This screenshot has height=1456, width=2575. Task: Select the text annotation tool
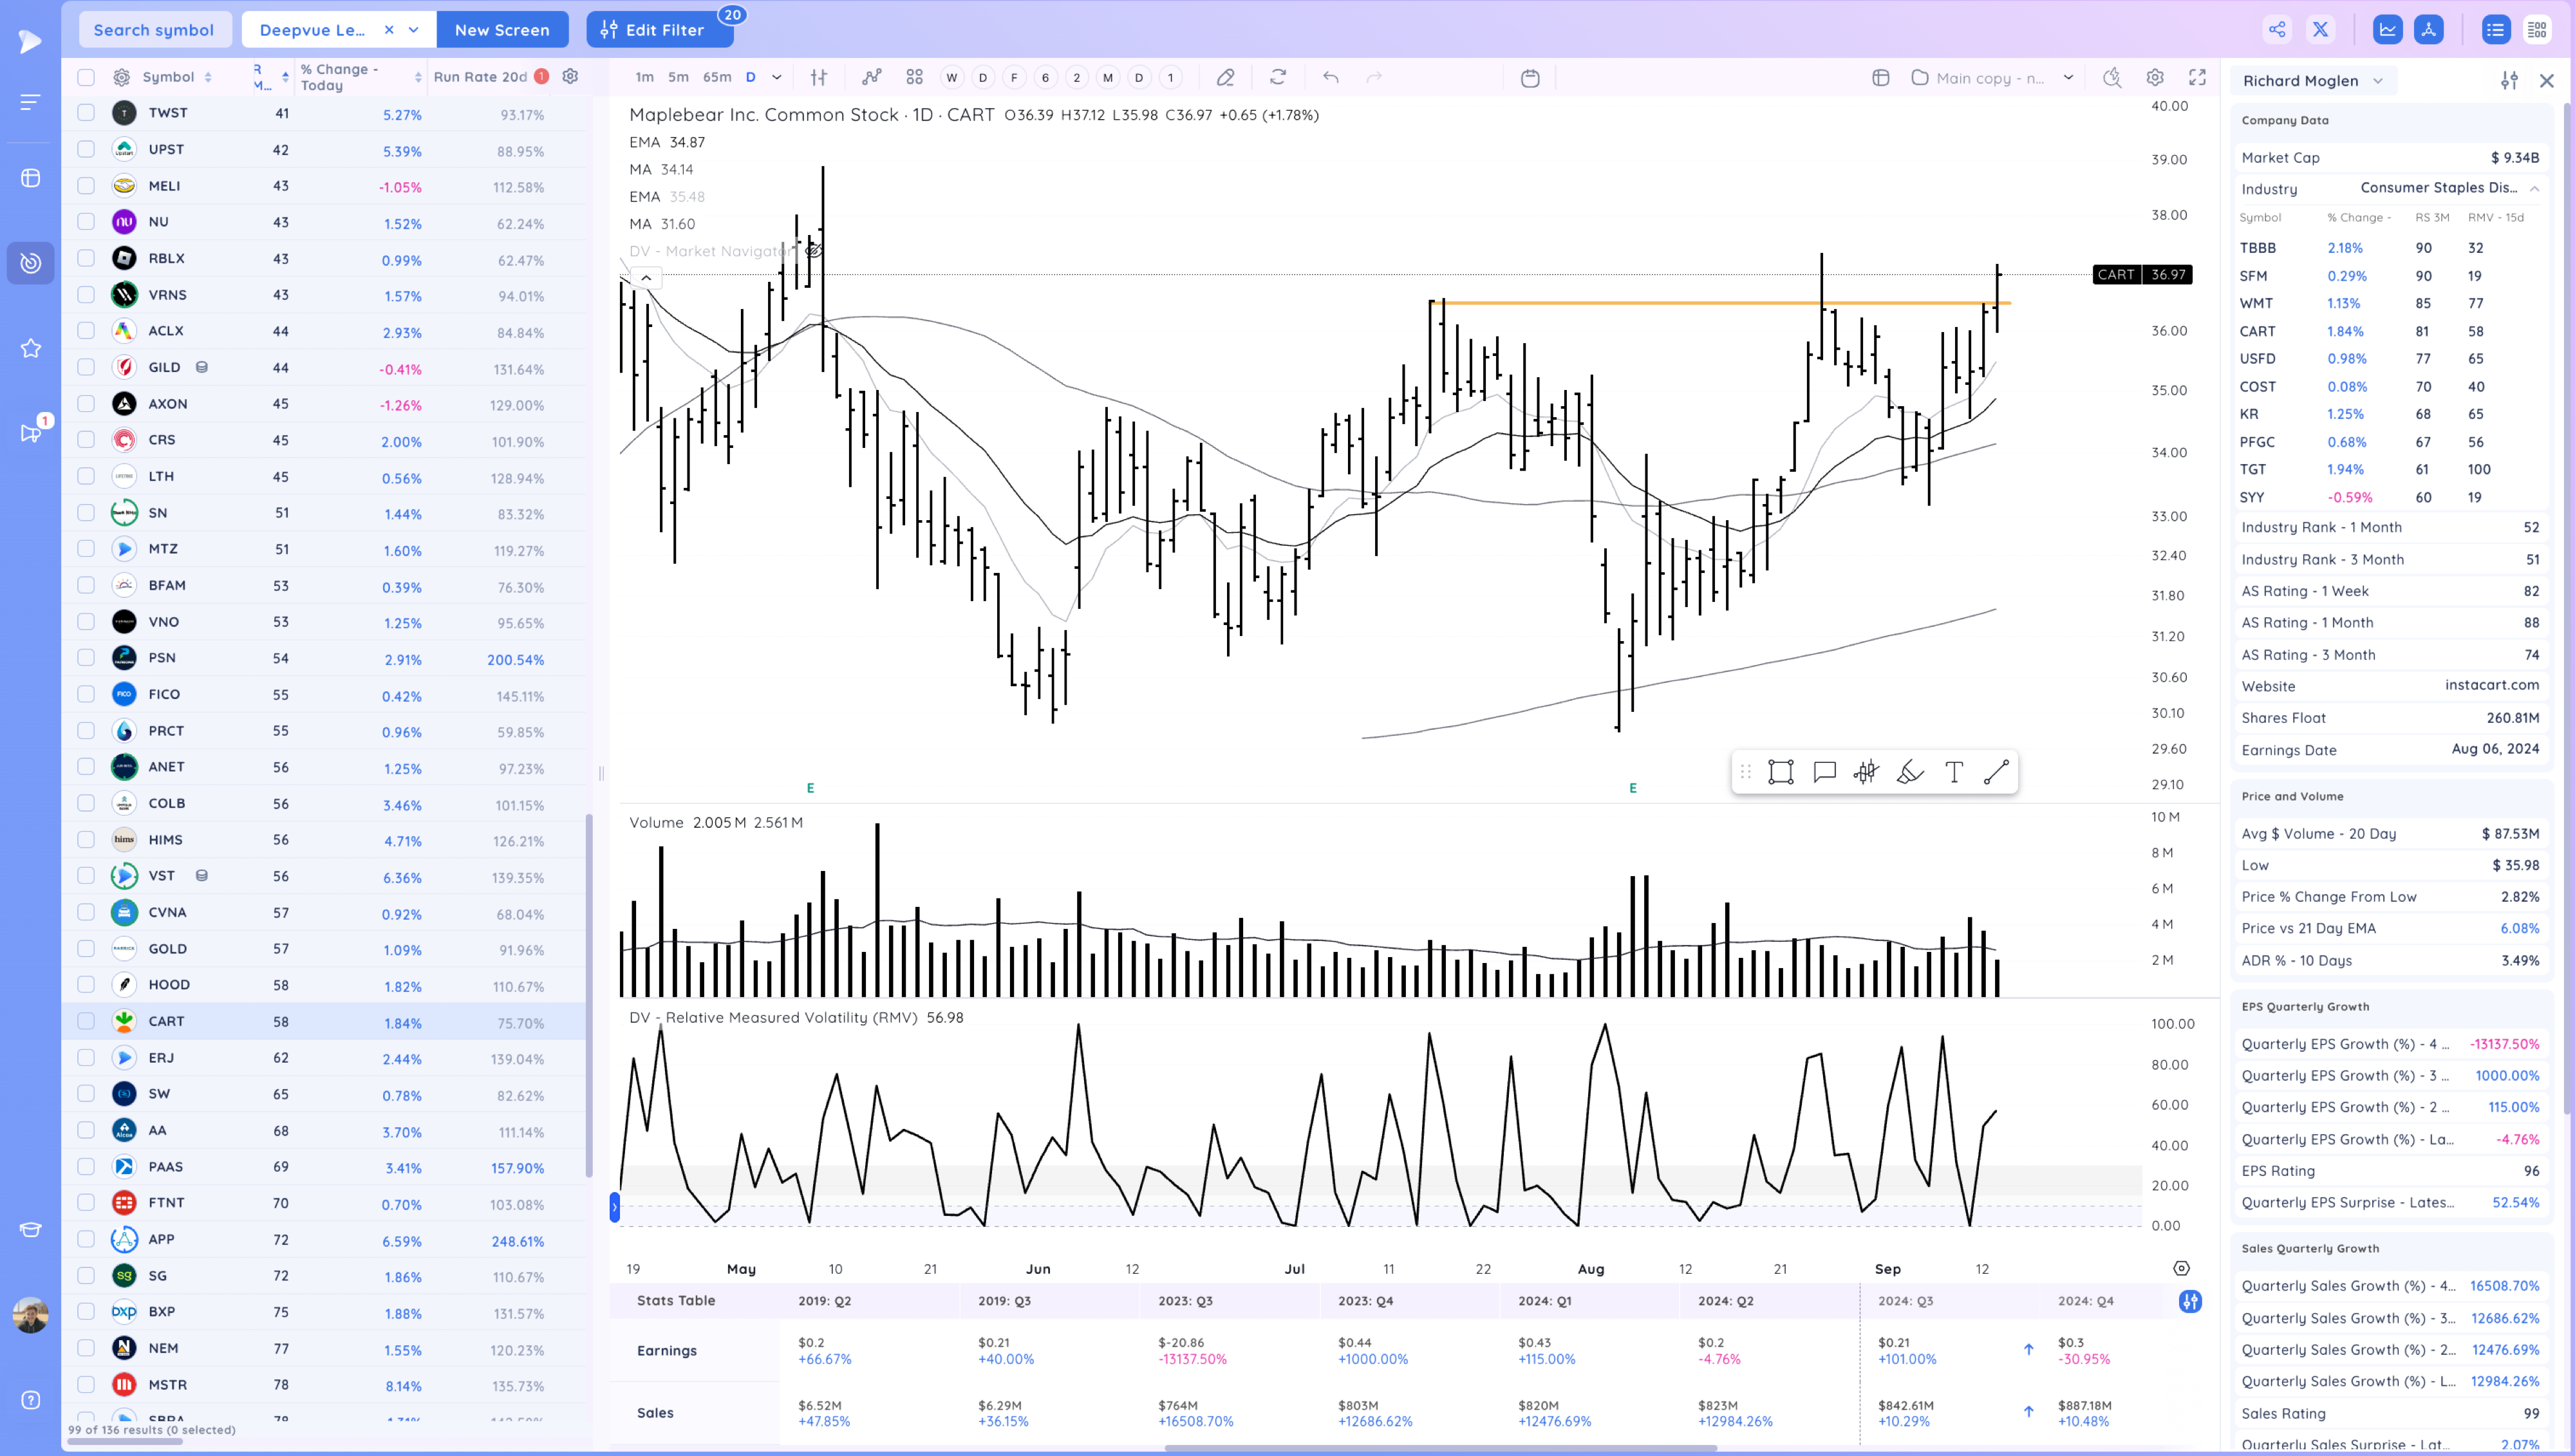[1953, 772]
